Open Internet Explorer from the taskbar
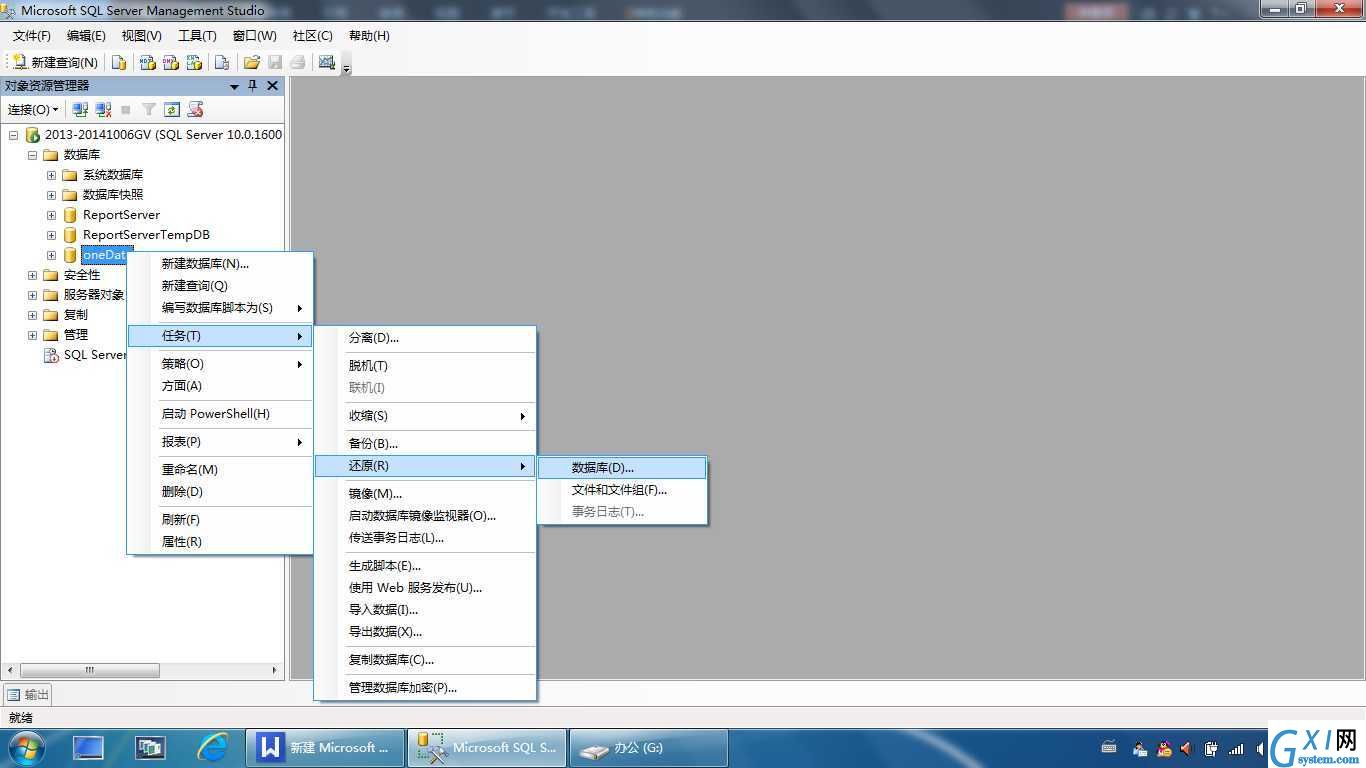This screenshot has width=1366, height=768. point(212,748)
